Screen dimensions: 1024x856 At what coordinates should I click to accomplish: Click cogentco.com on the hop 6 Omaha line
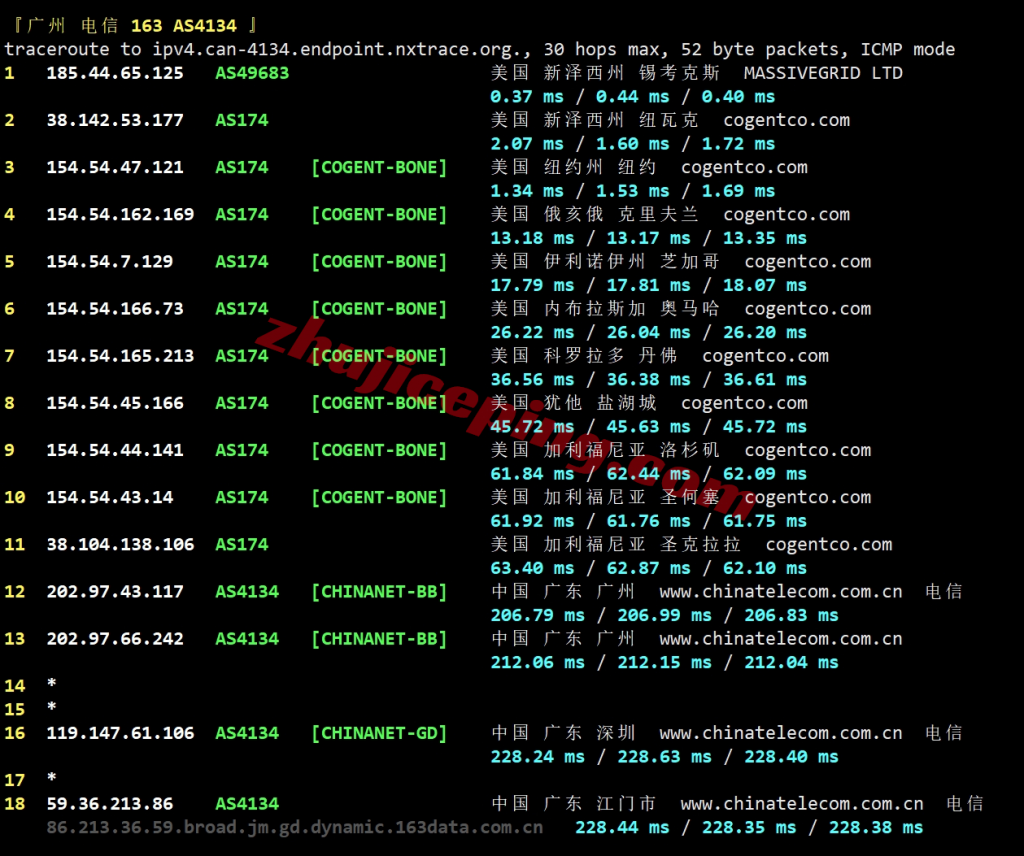(x=807, y=309)
